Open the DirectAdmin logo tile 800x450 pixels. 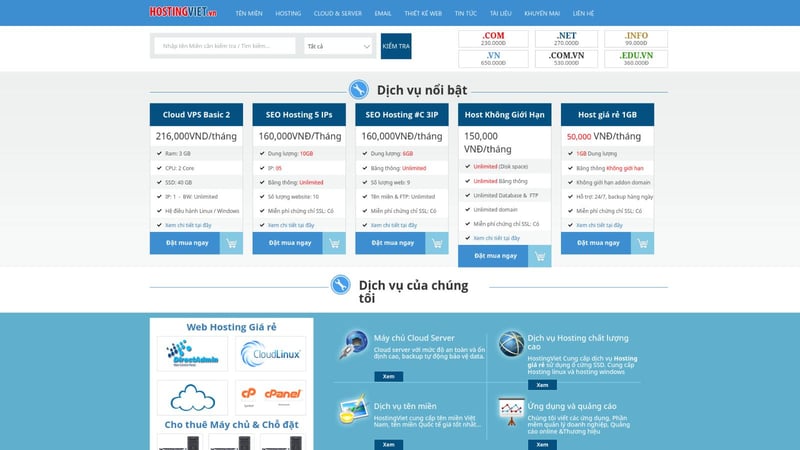tap(194, 354)
